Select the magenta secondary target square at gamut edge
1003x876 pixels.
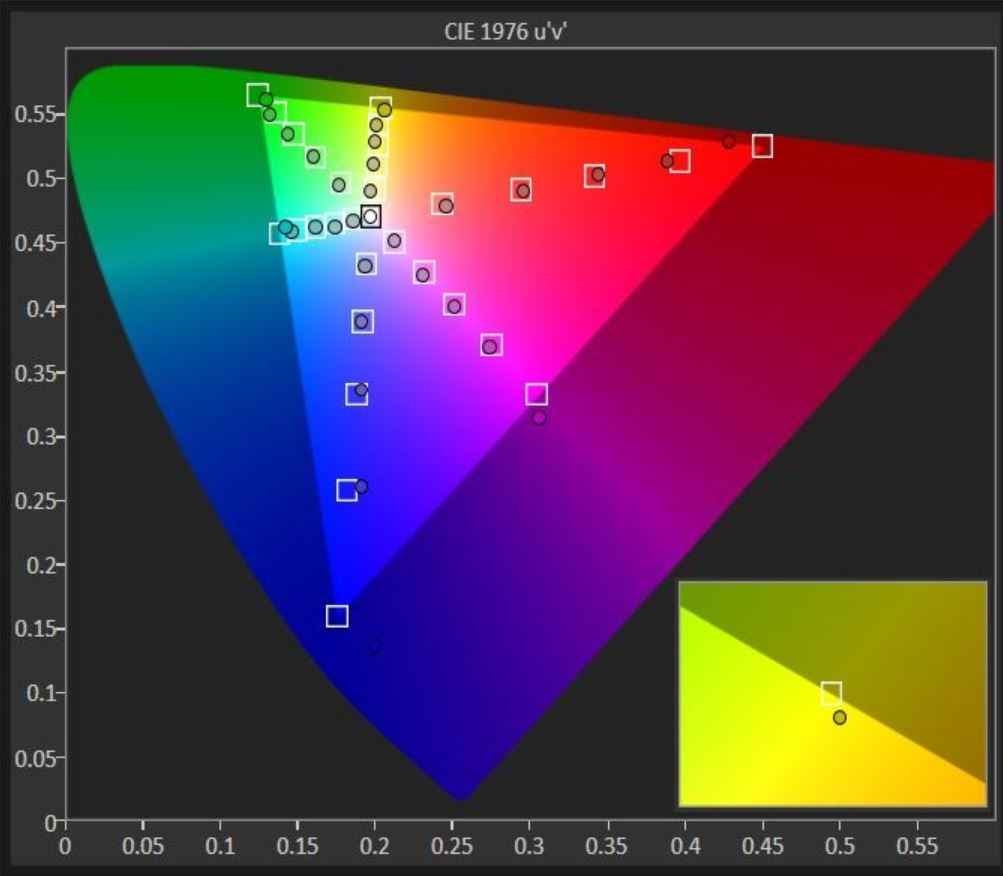[x=536, y=394]
